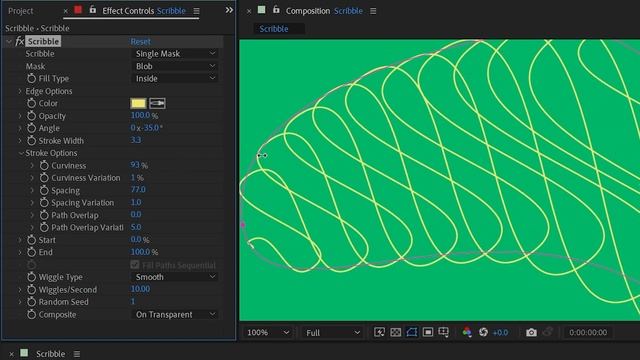Pick color with the eyedropper tool
The height and width of the screenshot is (360, 640).
[x=157, y=103]
